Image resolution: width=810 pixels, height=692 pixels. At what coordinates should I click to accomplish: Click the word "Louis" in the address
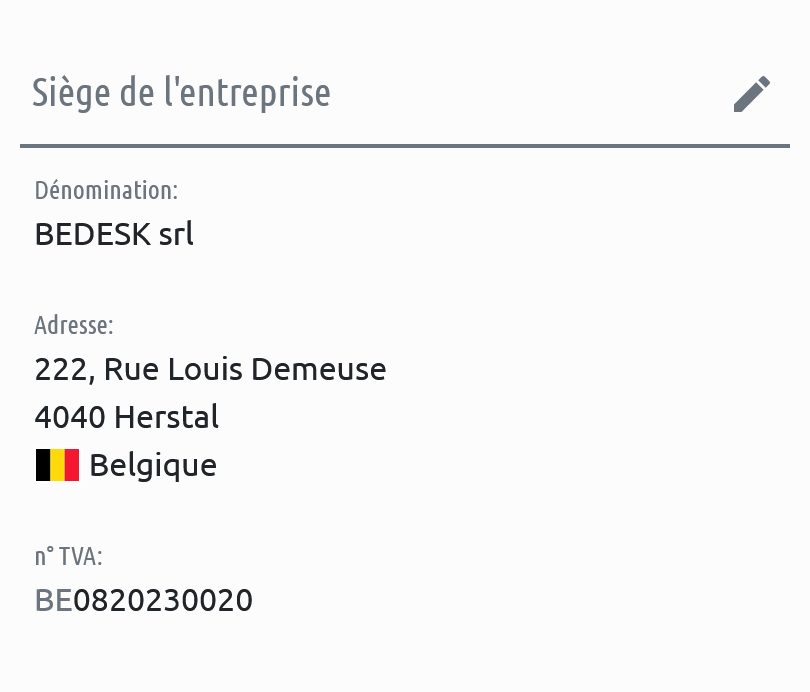[x=204, y=370]
